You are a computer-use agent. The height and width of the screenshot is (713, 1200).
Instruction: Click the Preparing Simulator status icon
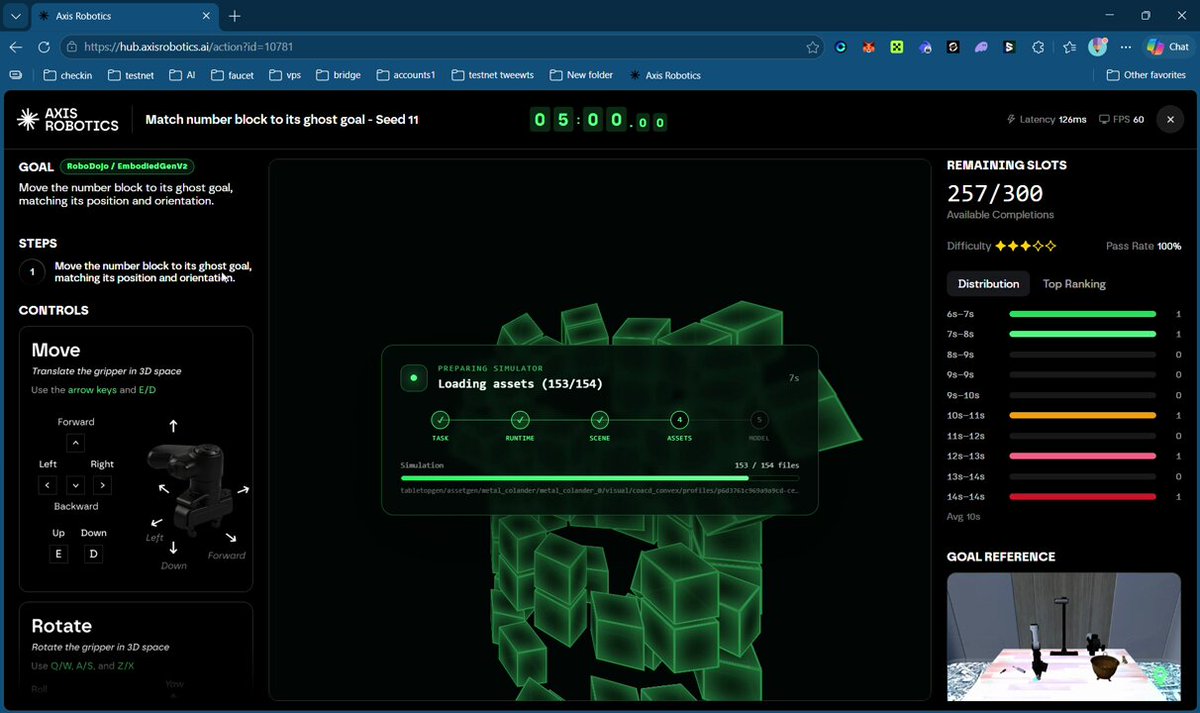coord(414,378)
